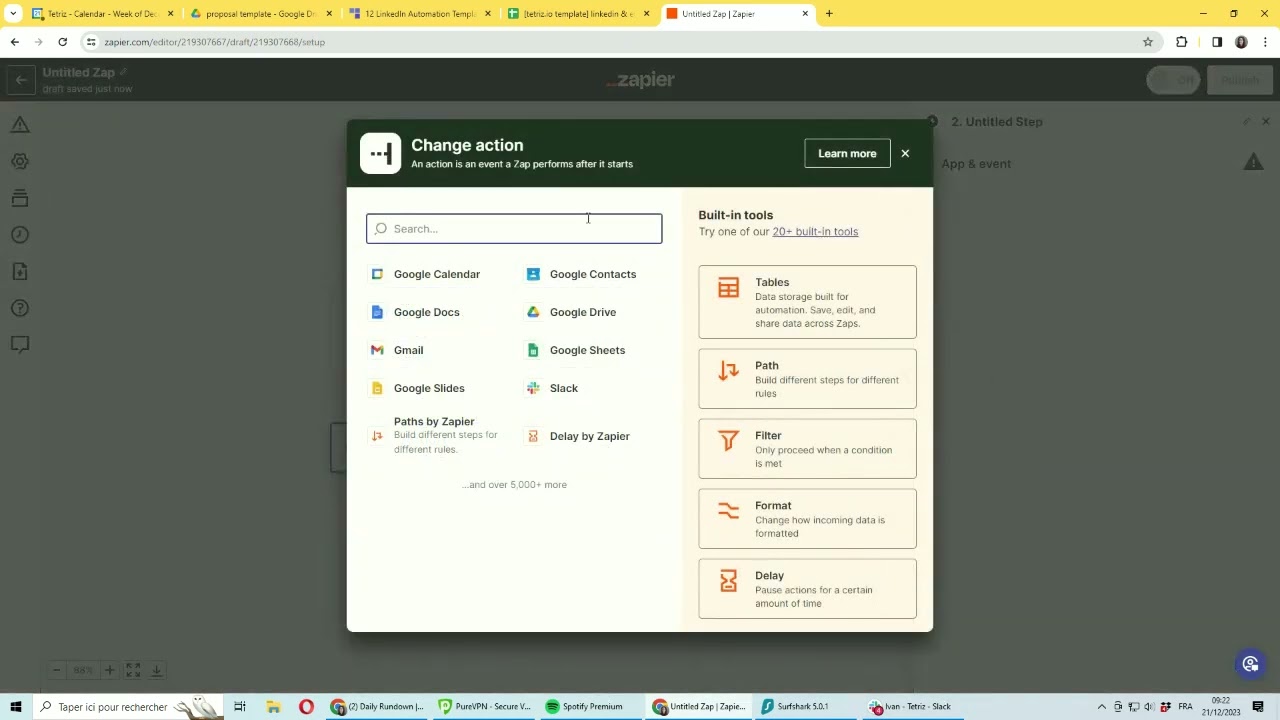Screen dimensions: 1280x720
Task: Open history clock icon in sidebar
Action: click(x=20, y=235)
